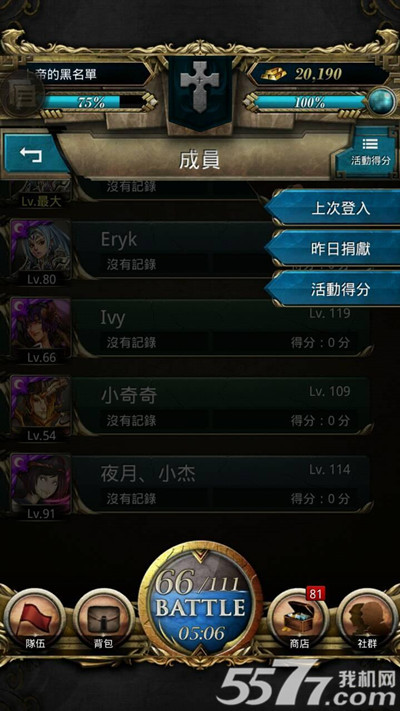Select 昨日捐獻 sort option
400x711 pixels.
pos(334,248)
